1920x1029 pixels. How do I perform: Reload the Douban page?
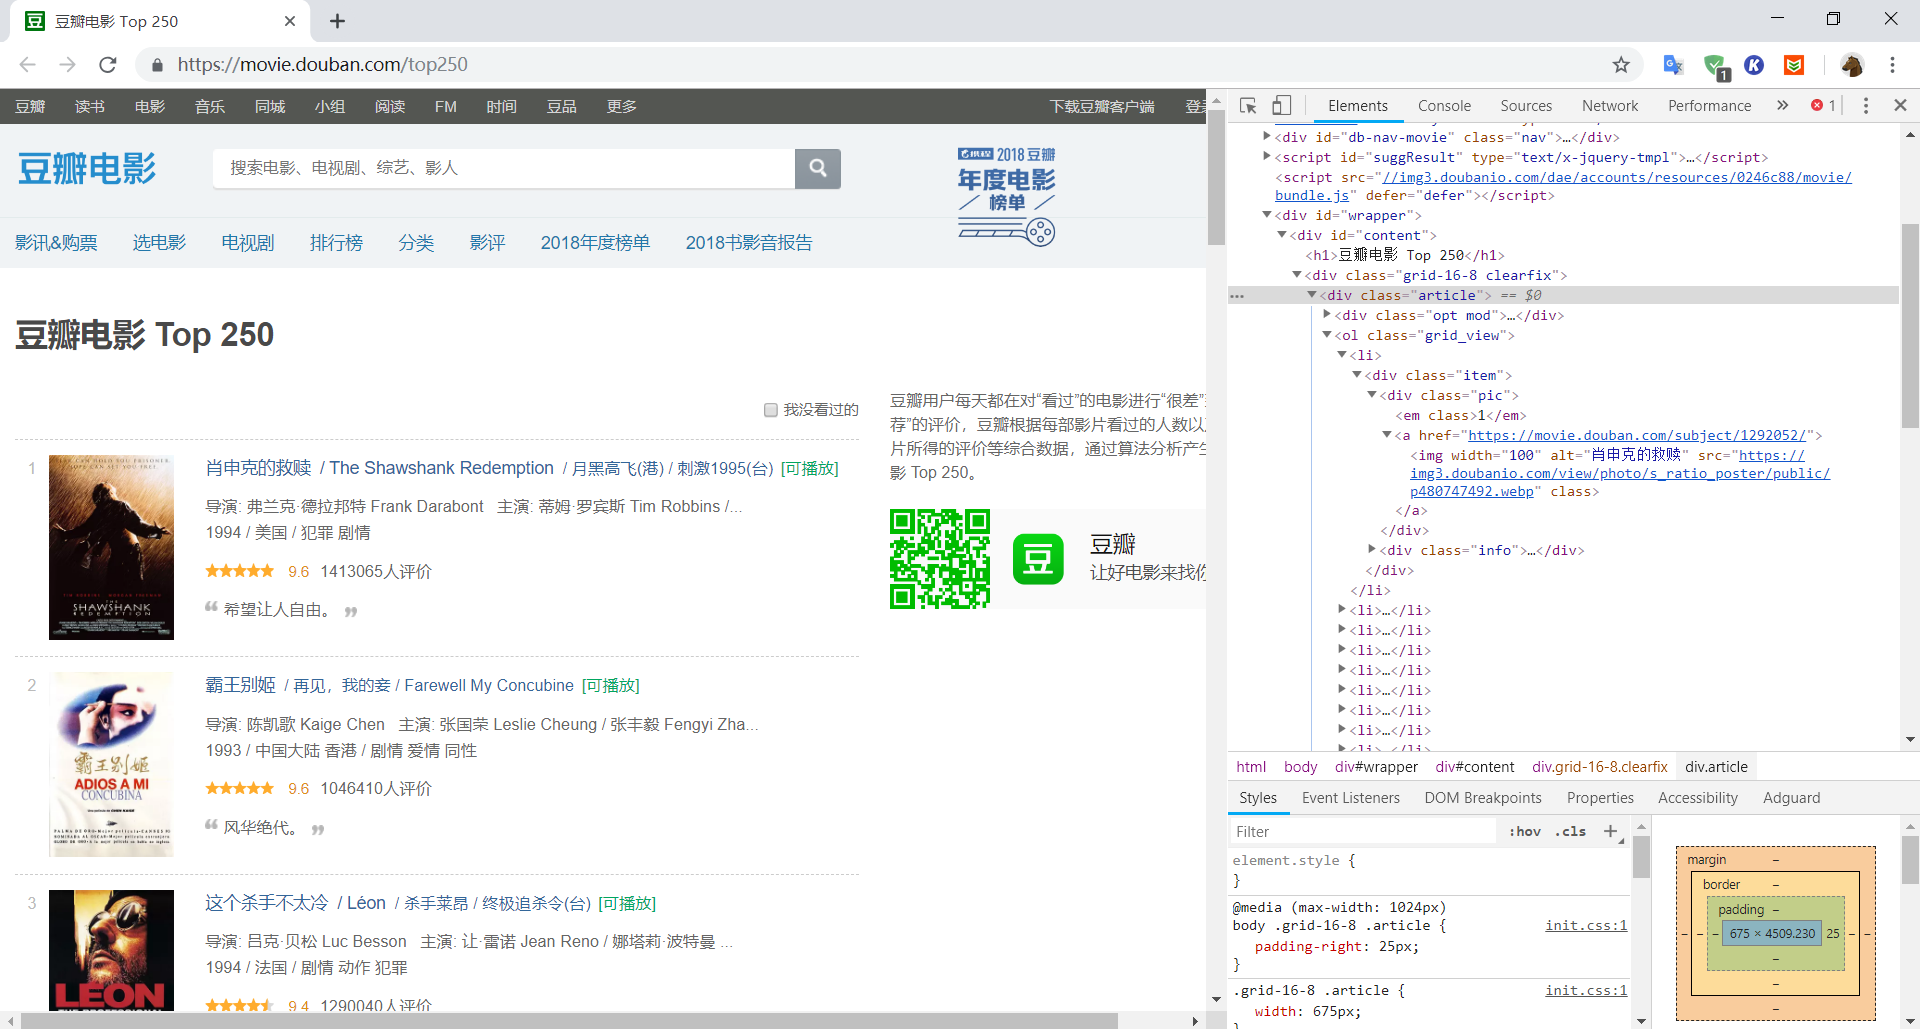(x=108, y=65)
